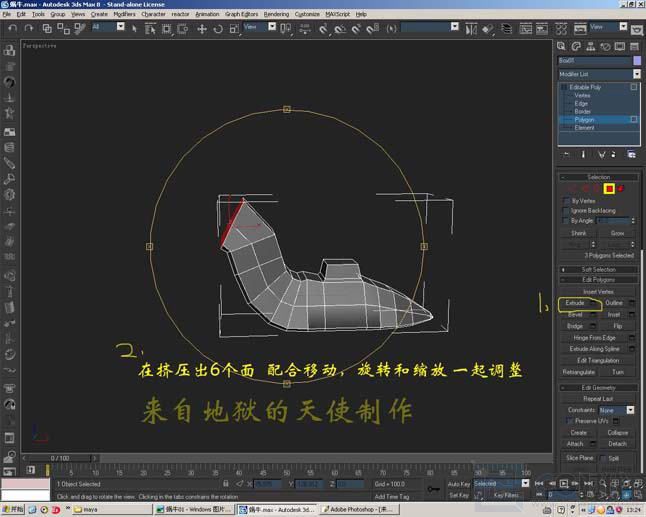Click the Grow selection button

(x=617, y=233)
